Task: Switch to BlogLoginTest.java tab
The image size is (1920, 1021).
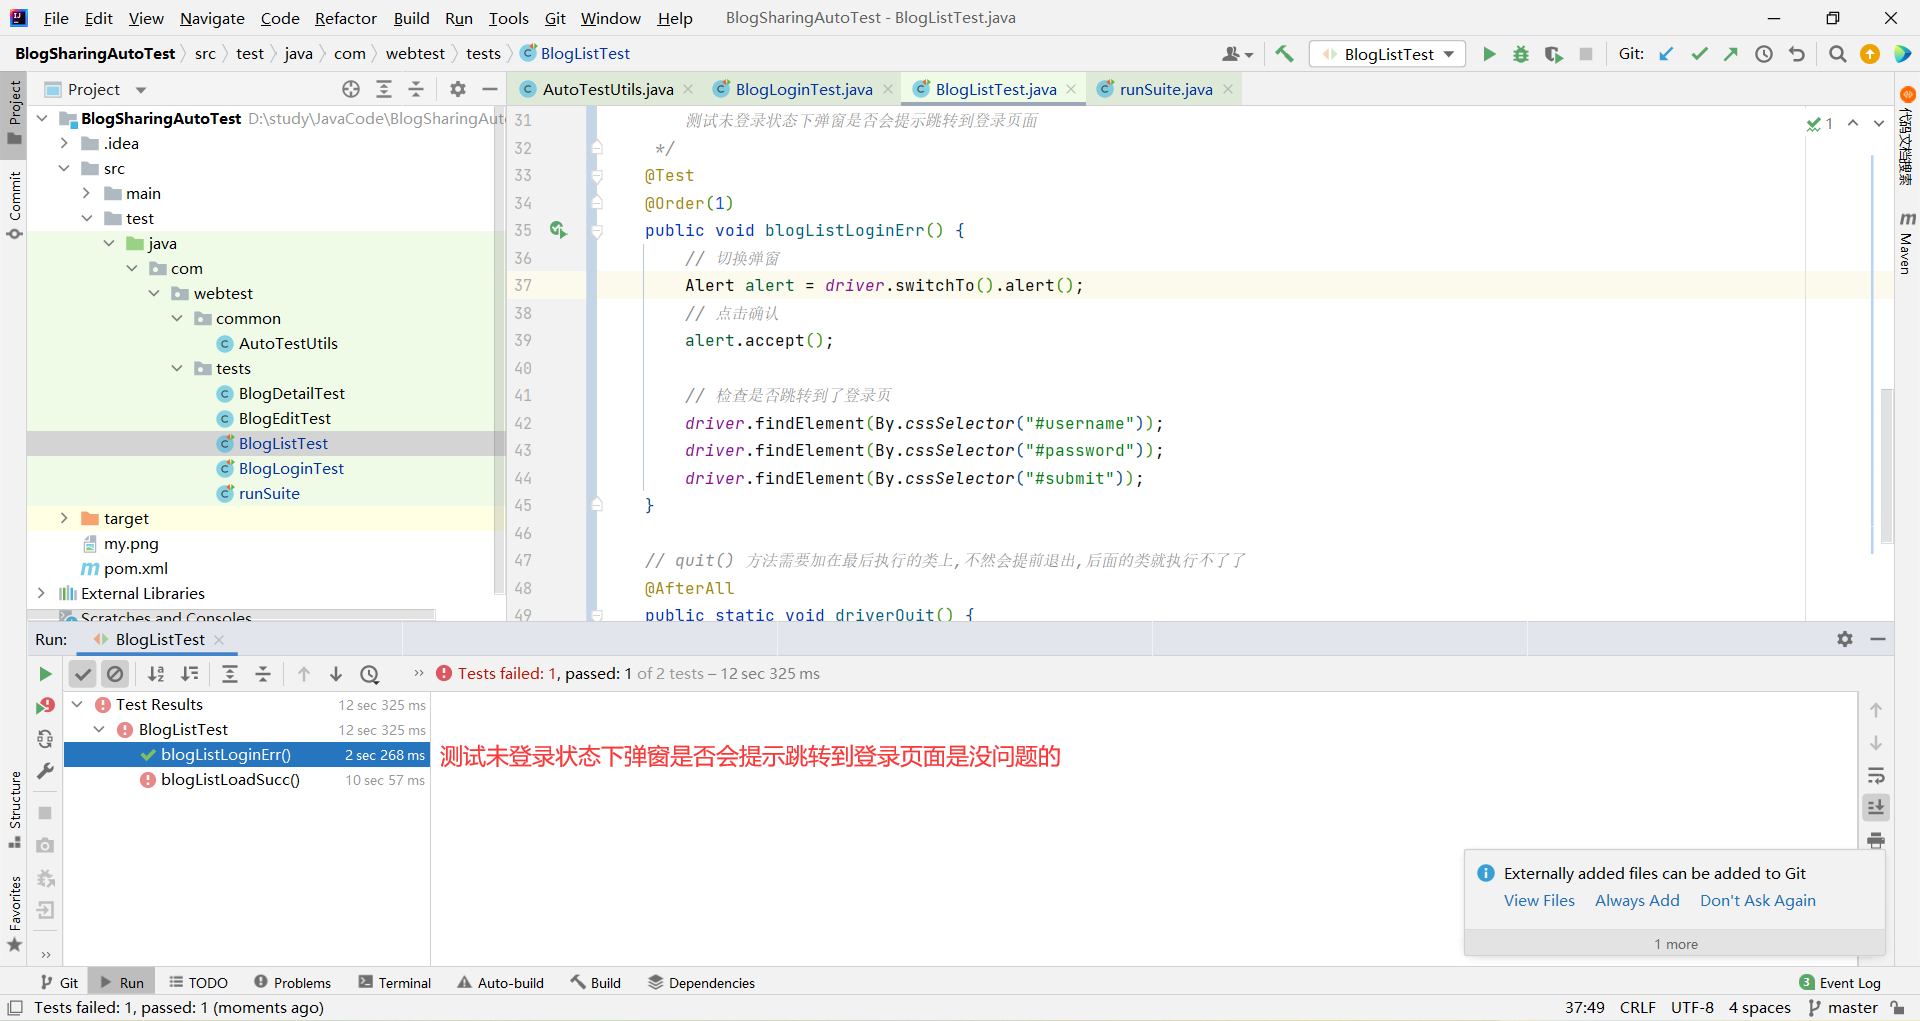Action: tap(803, 89)
